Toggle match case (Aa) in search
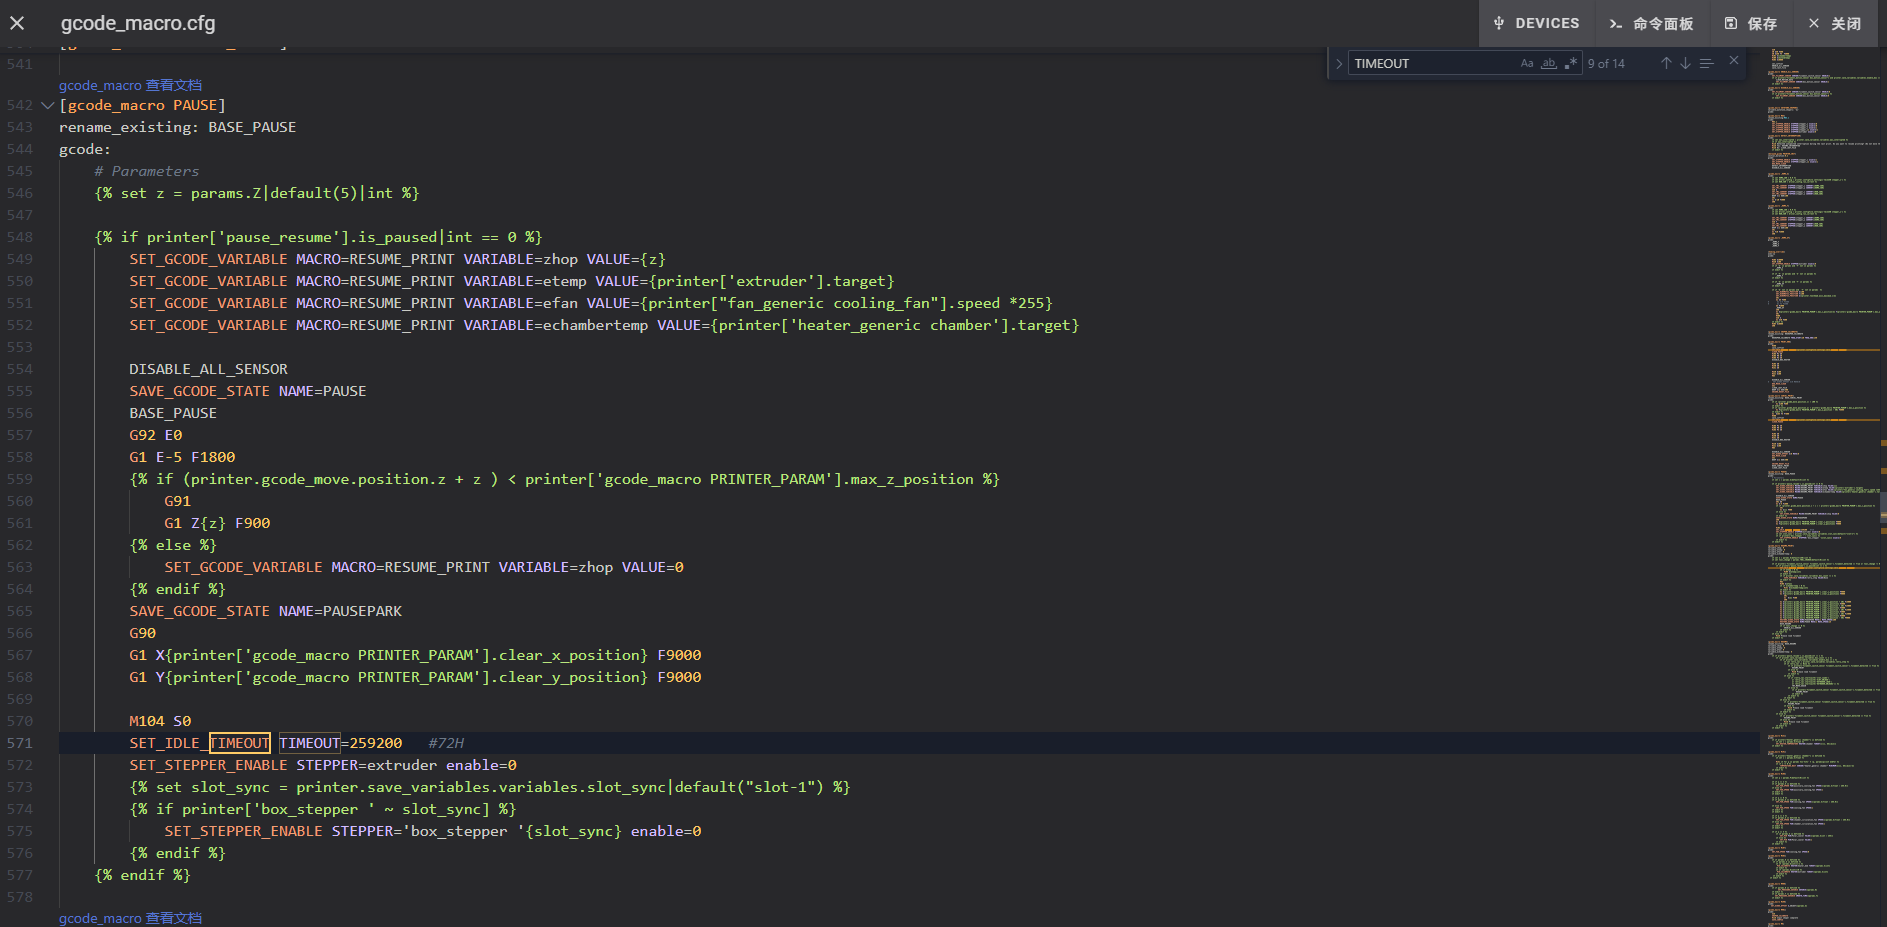1887x927 pixels. 1527,63
